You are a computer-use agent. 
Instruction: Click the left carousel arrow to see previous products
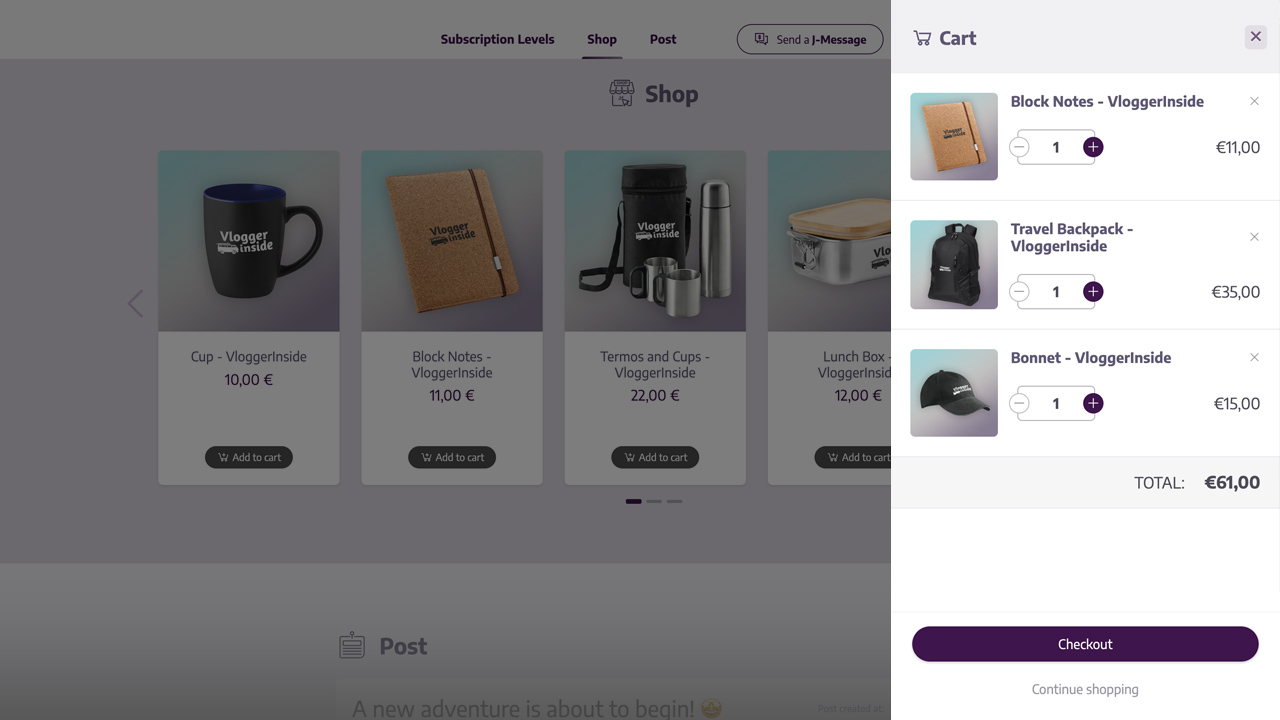point(135,303)
